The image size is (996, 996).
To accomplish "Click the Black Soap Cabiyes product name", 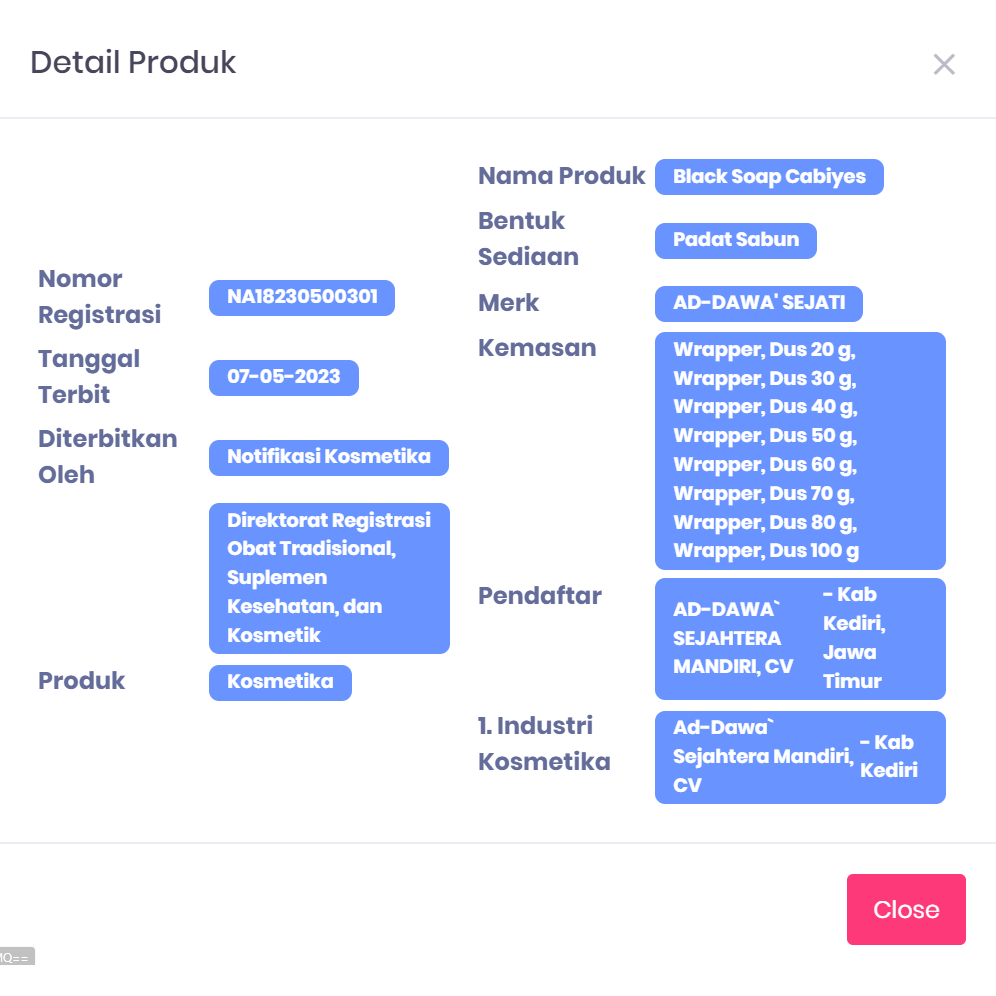I will tap(769, 177).
